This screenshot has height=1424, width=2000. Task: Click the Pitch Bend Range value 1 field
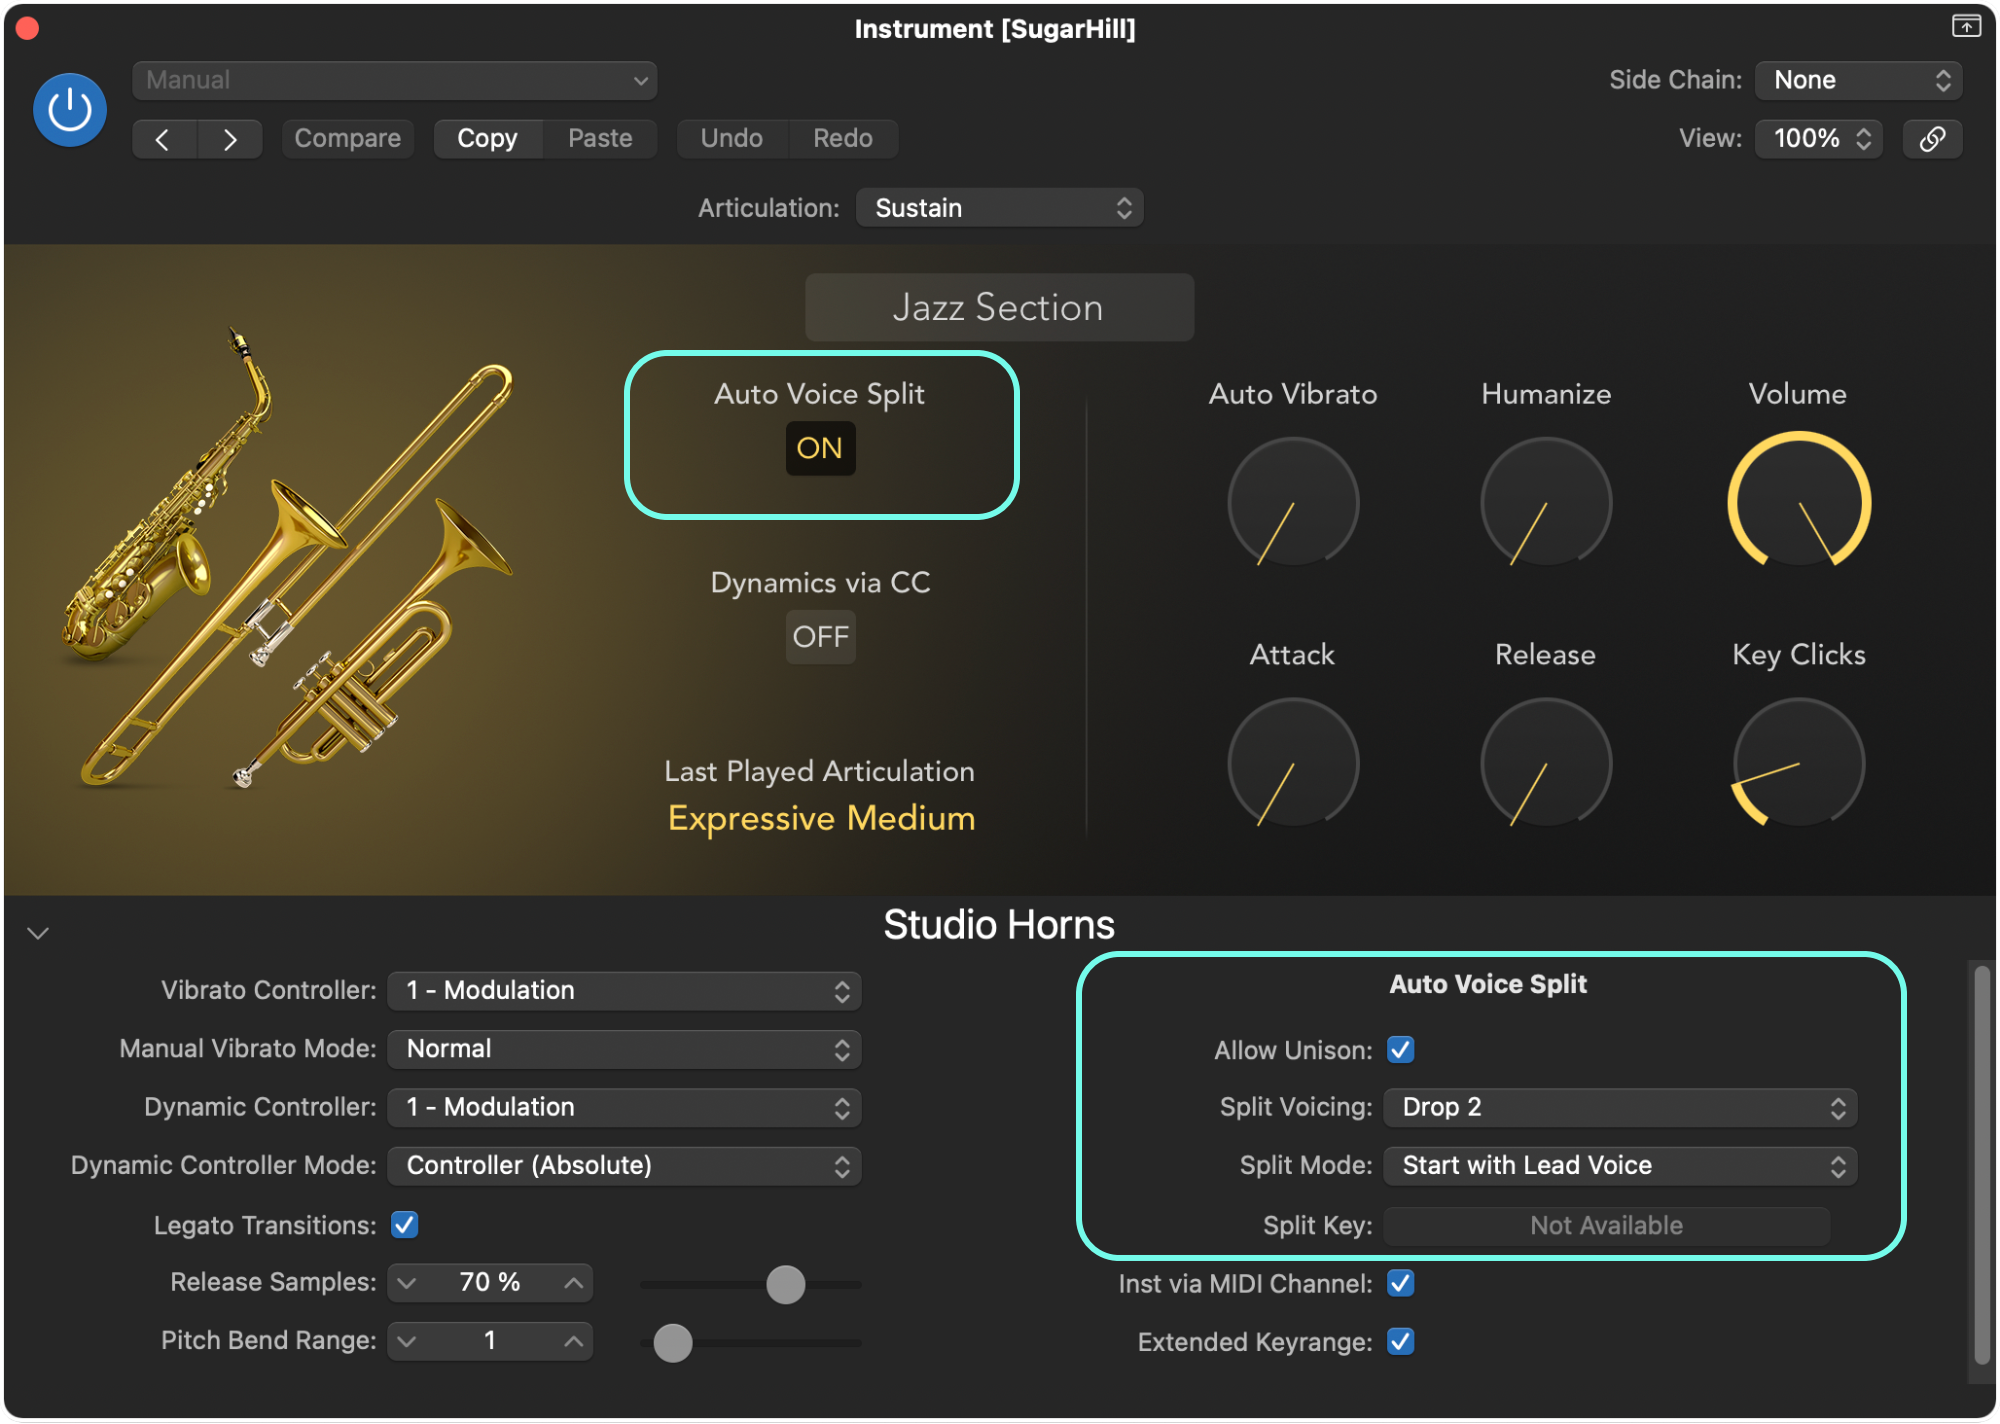click(x=490, y=1341)
